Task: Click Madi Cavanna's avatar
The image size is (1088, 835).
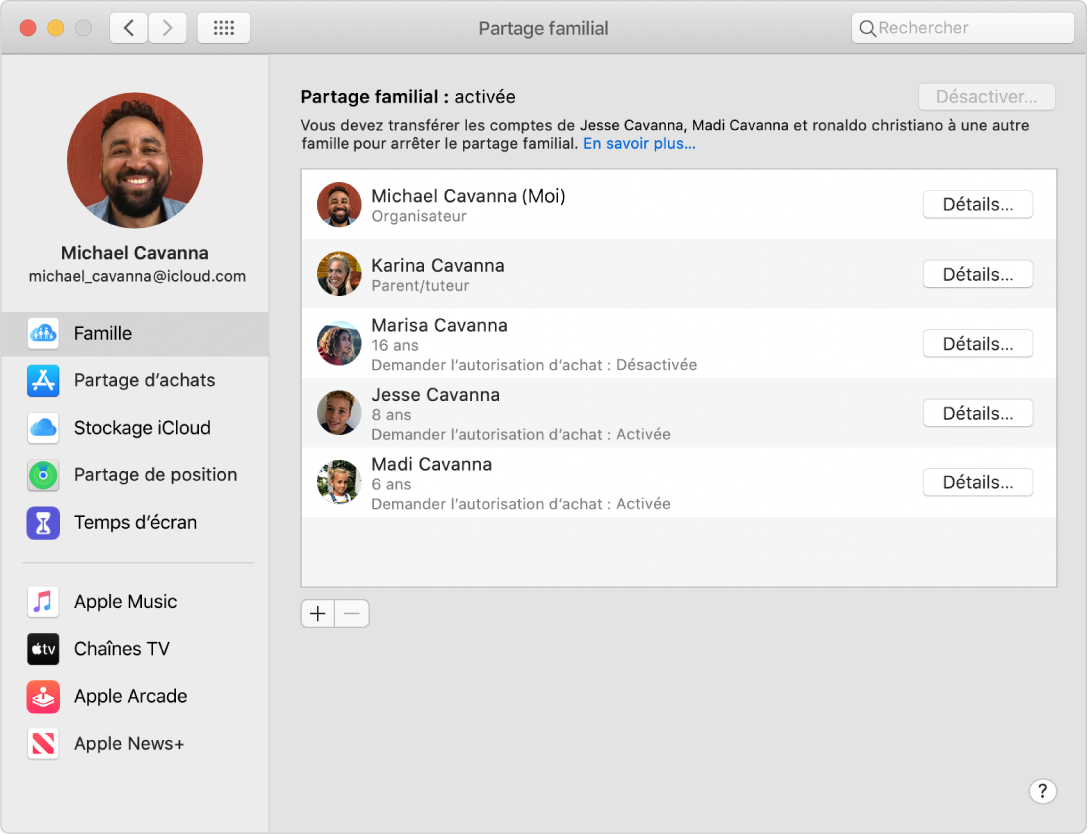Action: (339, 482)
